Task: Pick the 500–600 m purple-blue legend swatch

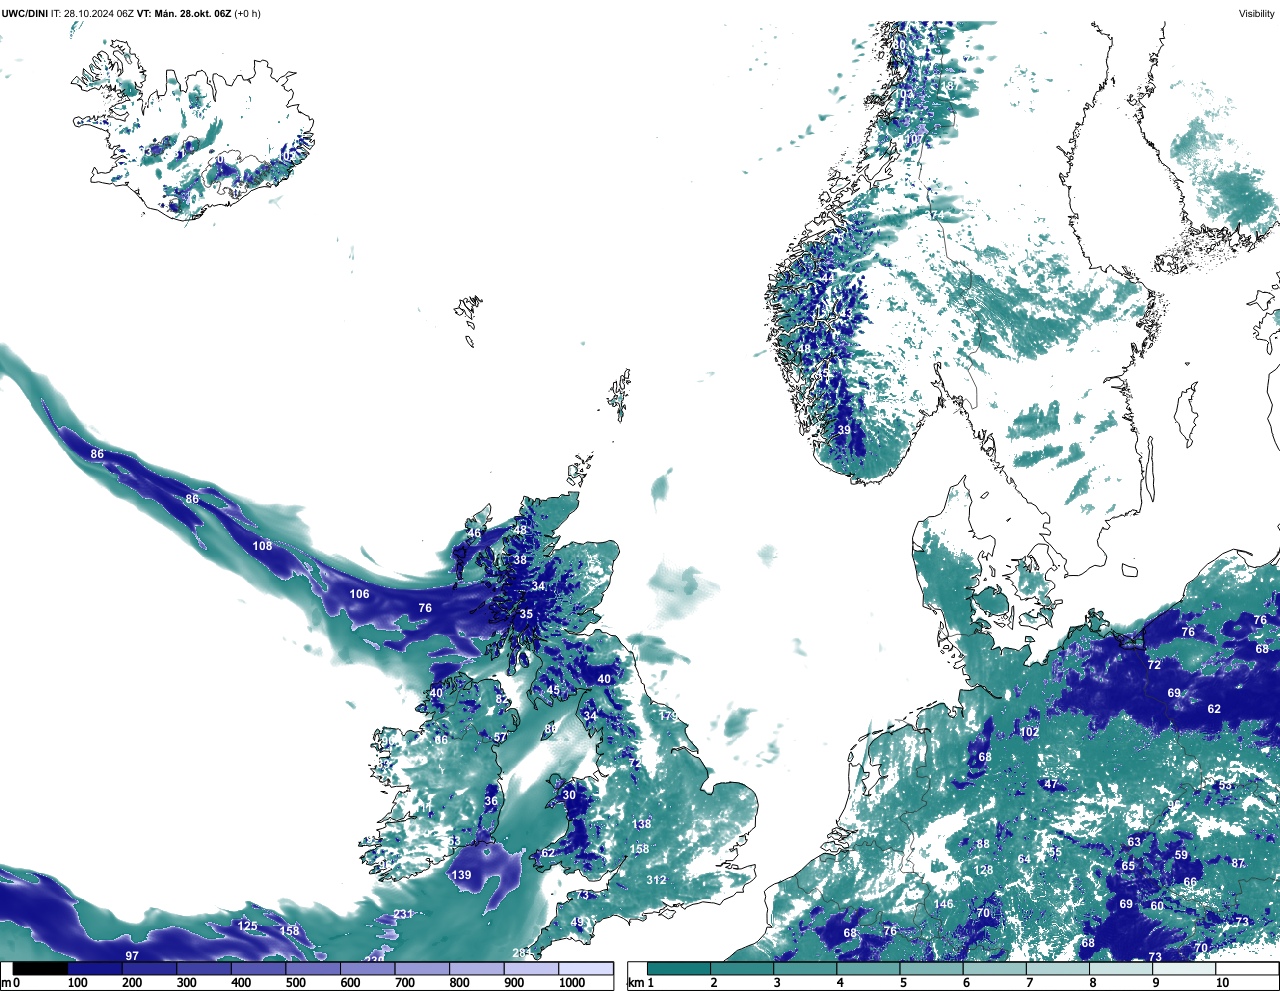Action: 313,968
